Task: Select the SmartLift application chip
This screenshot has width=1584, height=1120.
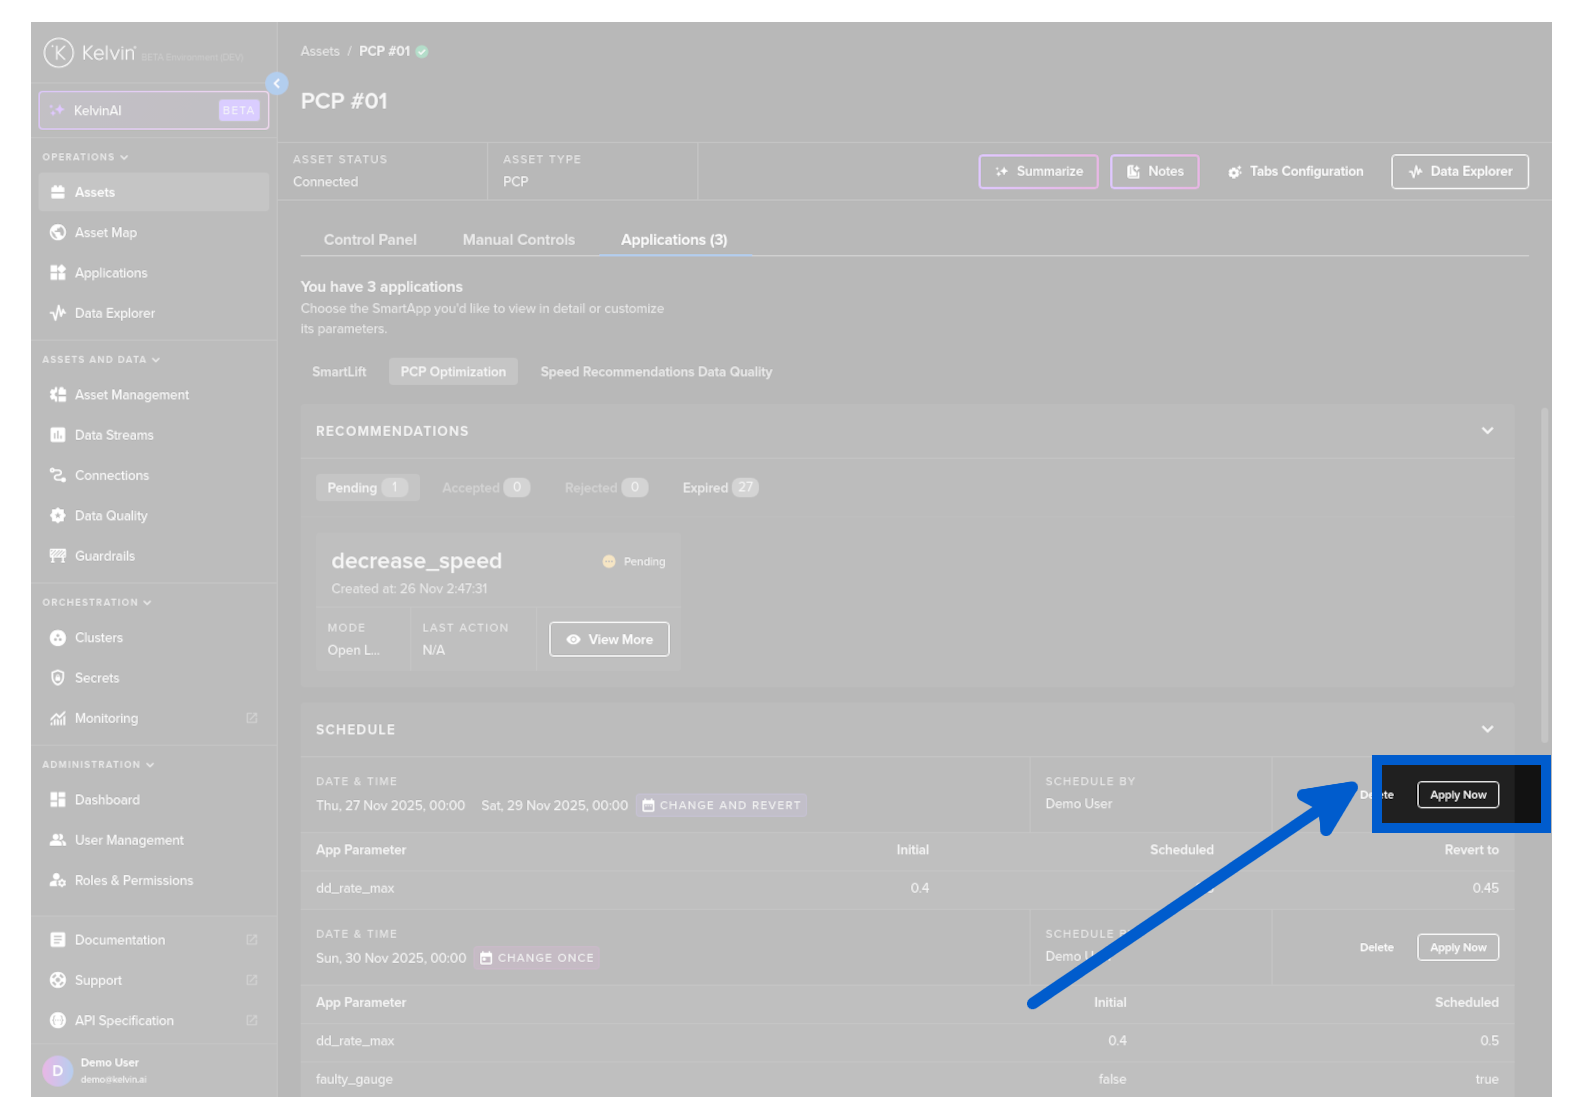Action: 339,372
